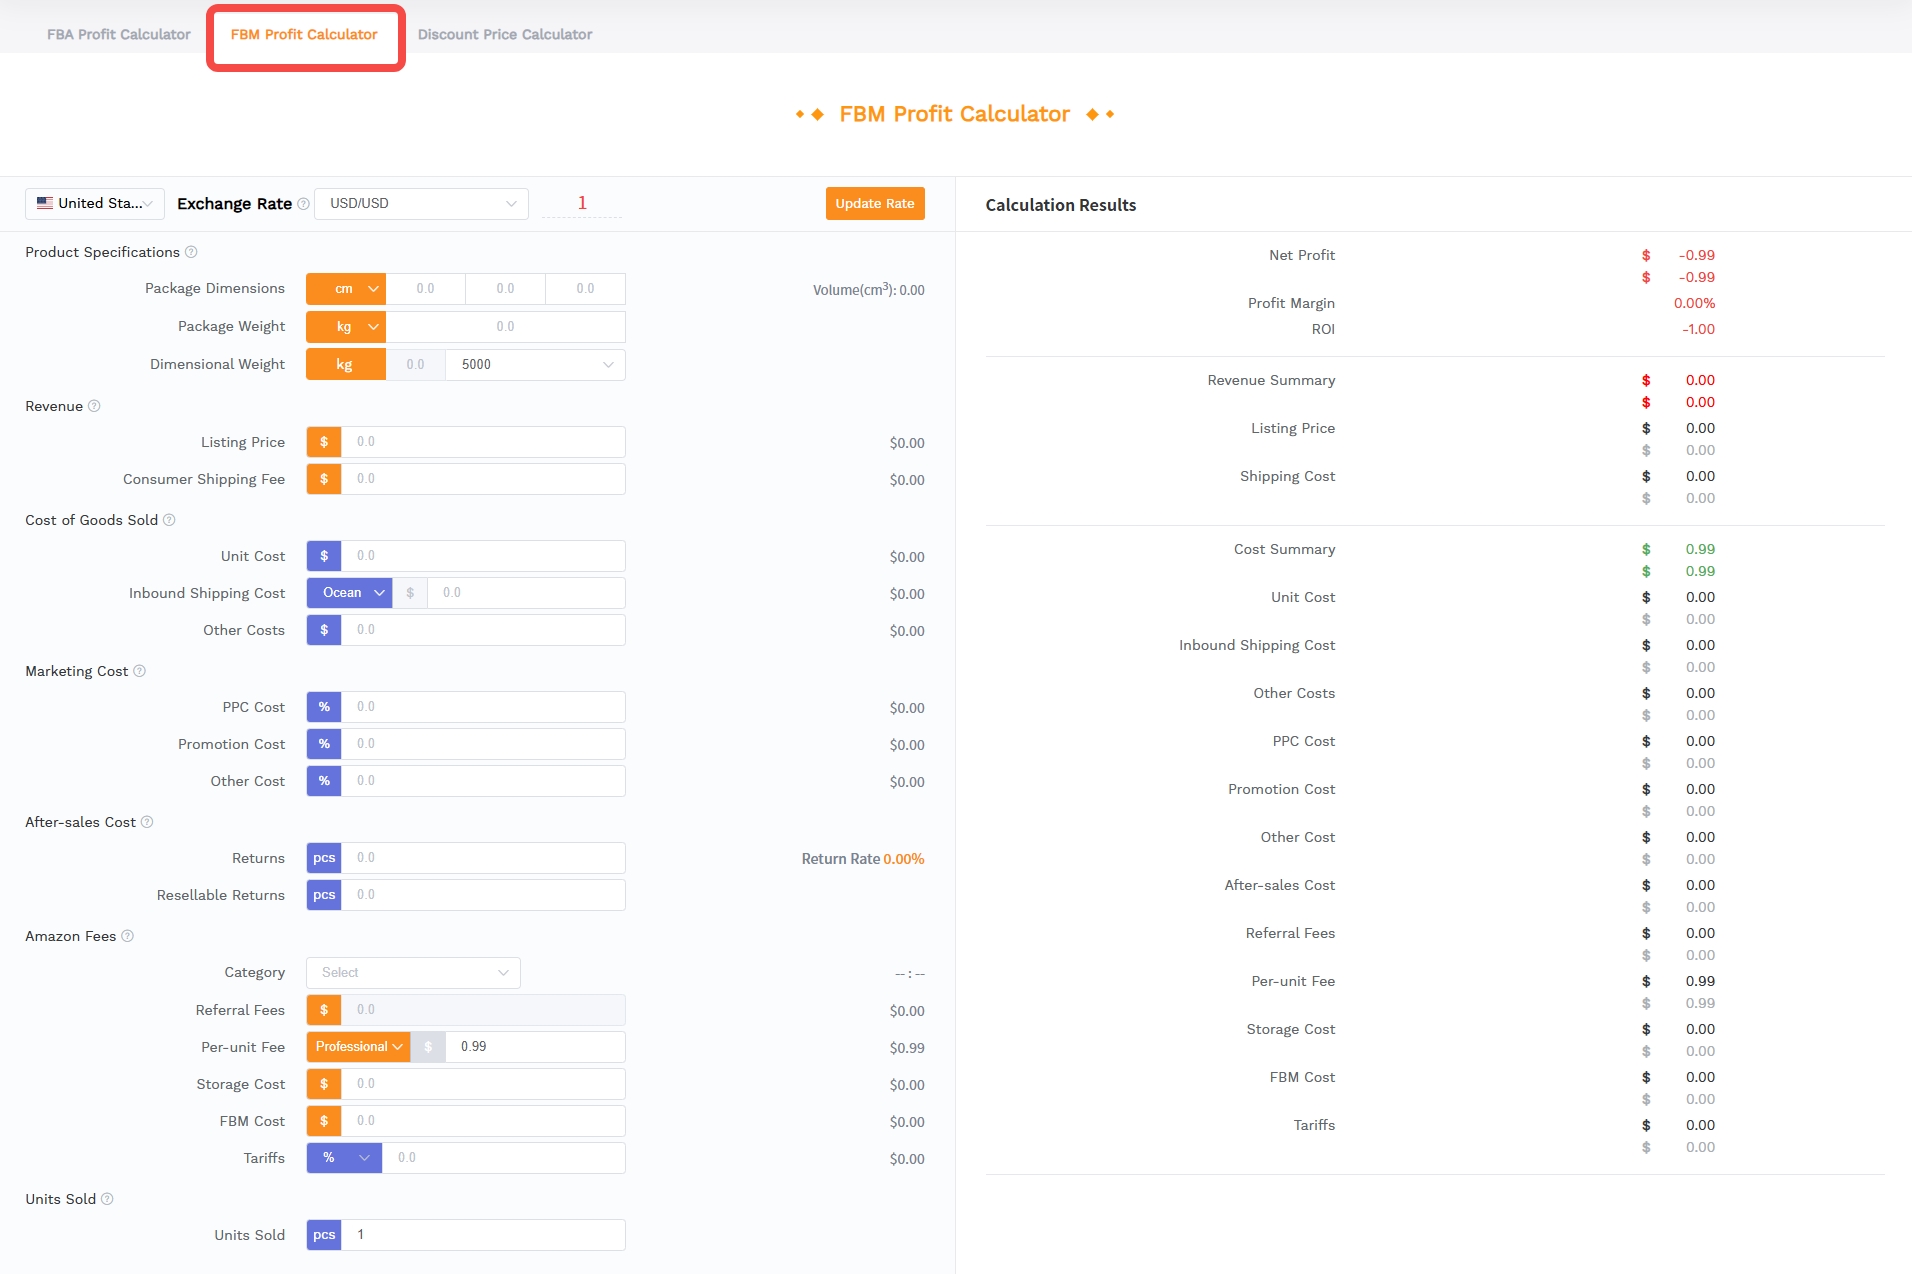This screenshot has height=1274, width=1912.
Task: Open the cm unit dropdown for Package Dimensions
Action: click(x=345, y=289)
